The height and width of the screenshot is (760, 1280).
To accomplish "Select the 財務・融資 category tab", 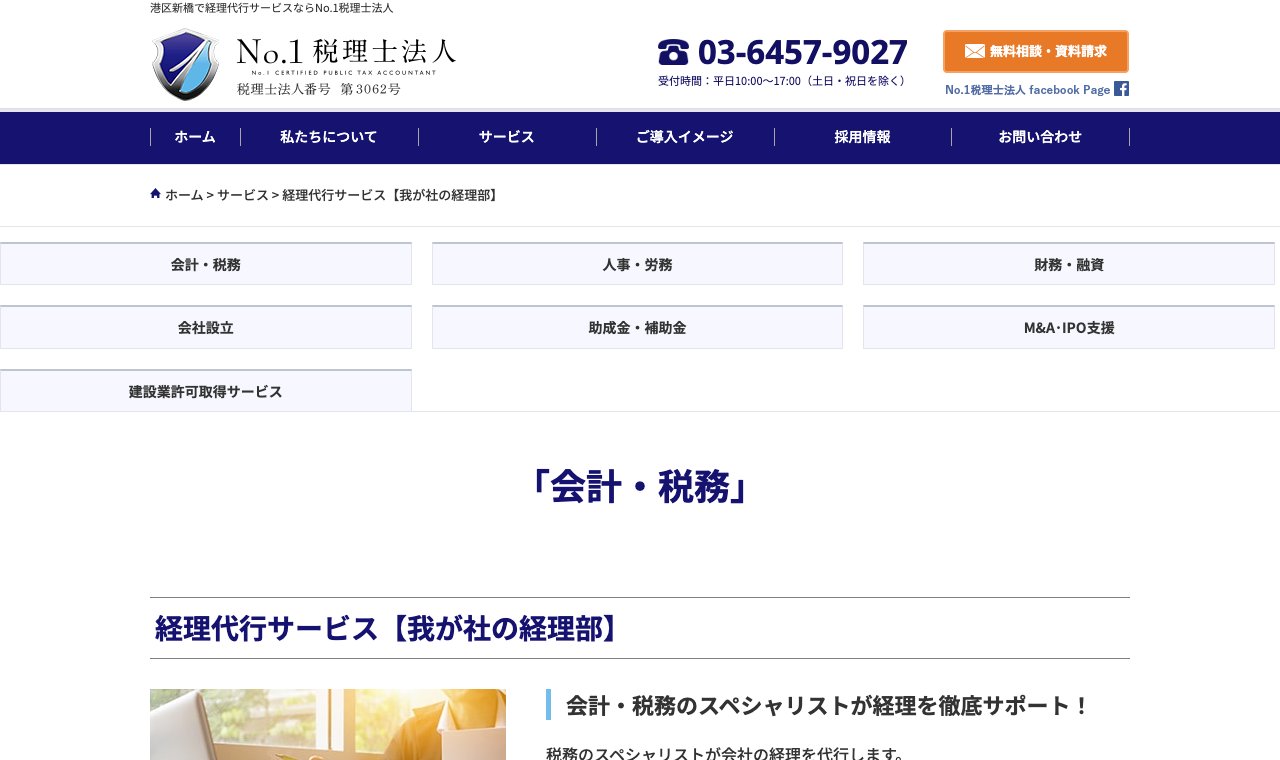I will point(1069,264).
